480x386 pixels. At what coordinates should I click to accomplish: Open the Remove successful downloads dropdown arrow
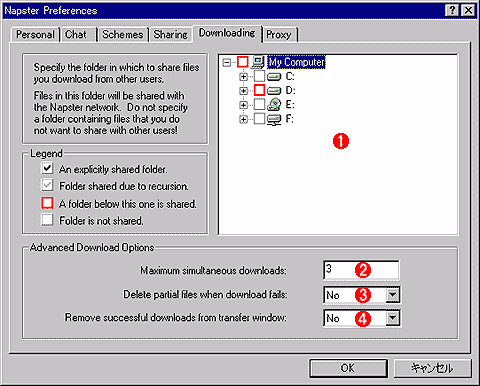pos(393,318)
